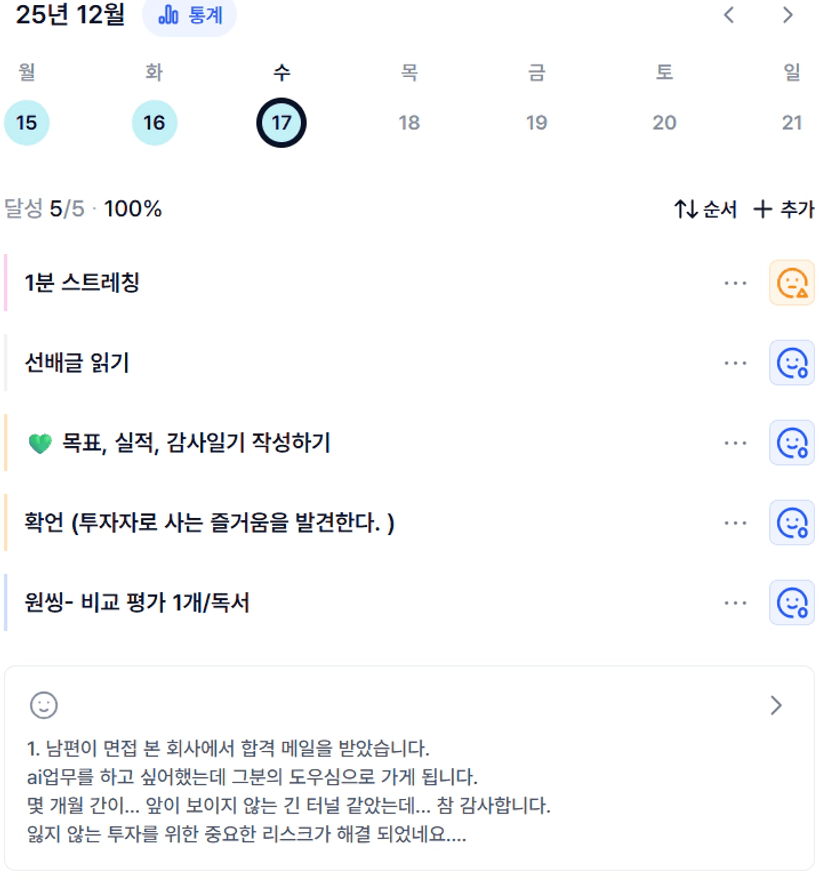Toggle completion face for 확언 habit
827x882 pixels.
click(791, 523)
